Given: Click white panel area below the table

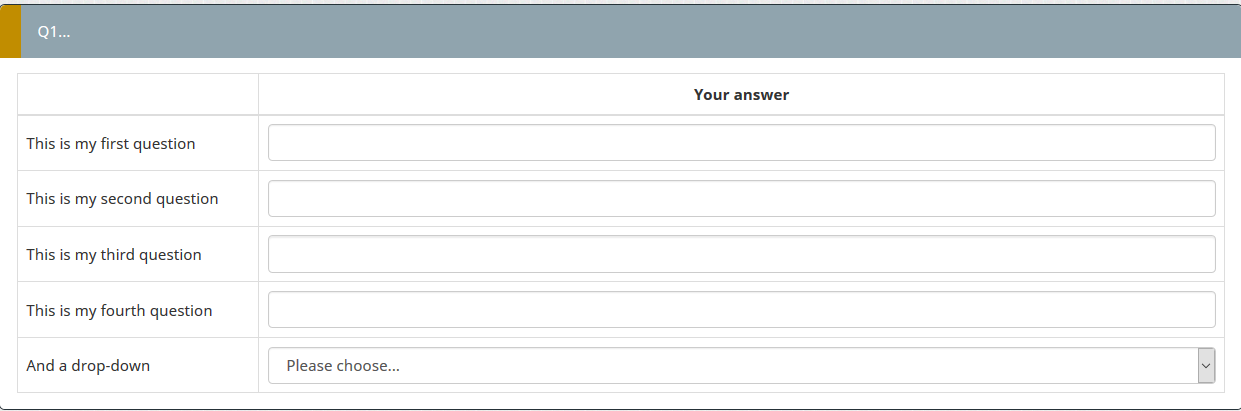Looking at the screenshot, I should point(620,401).
